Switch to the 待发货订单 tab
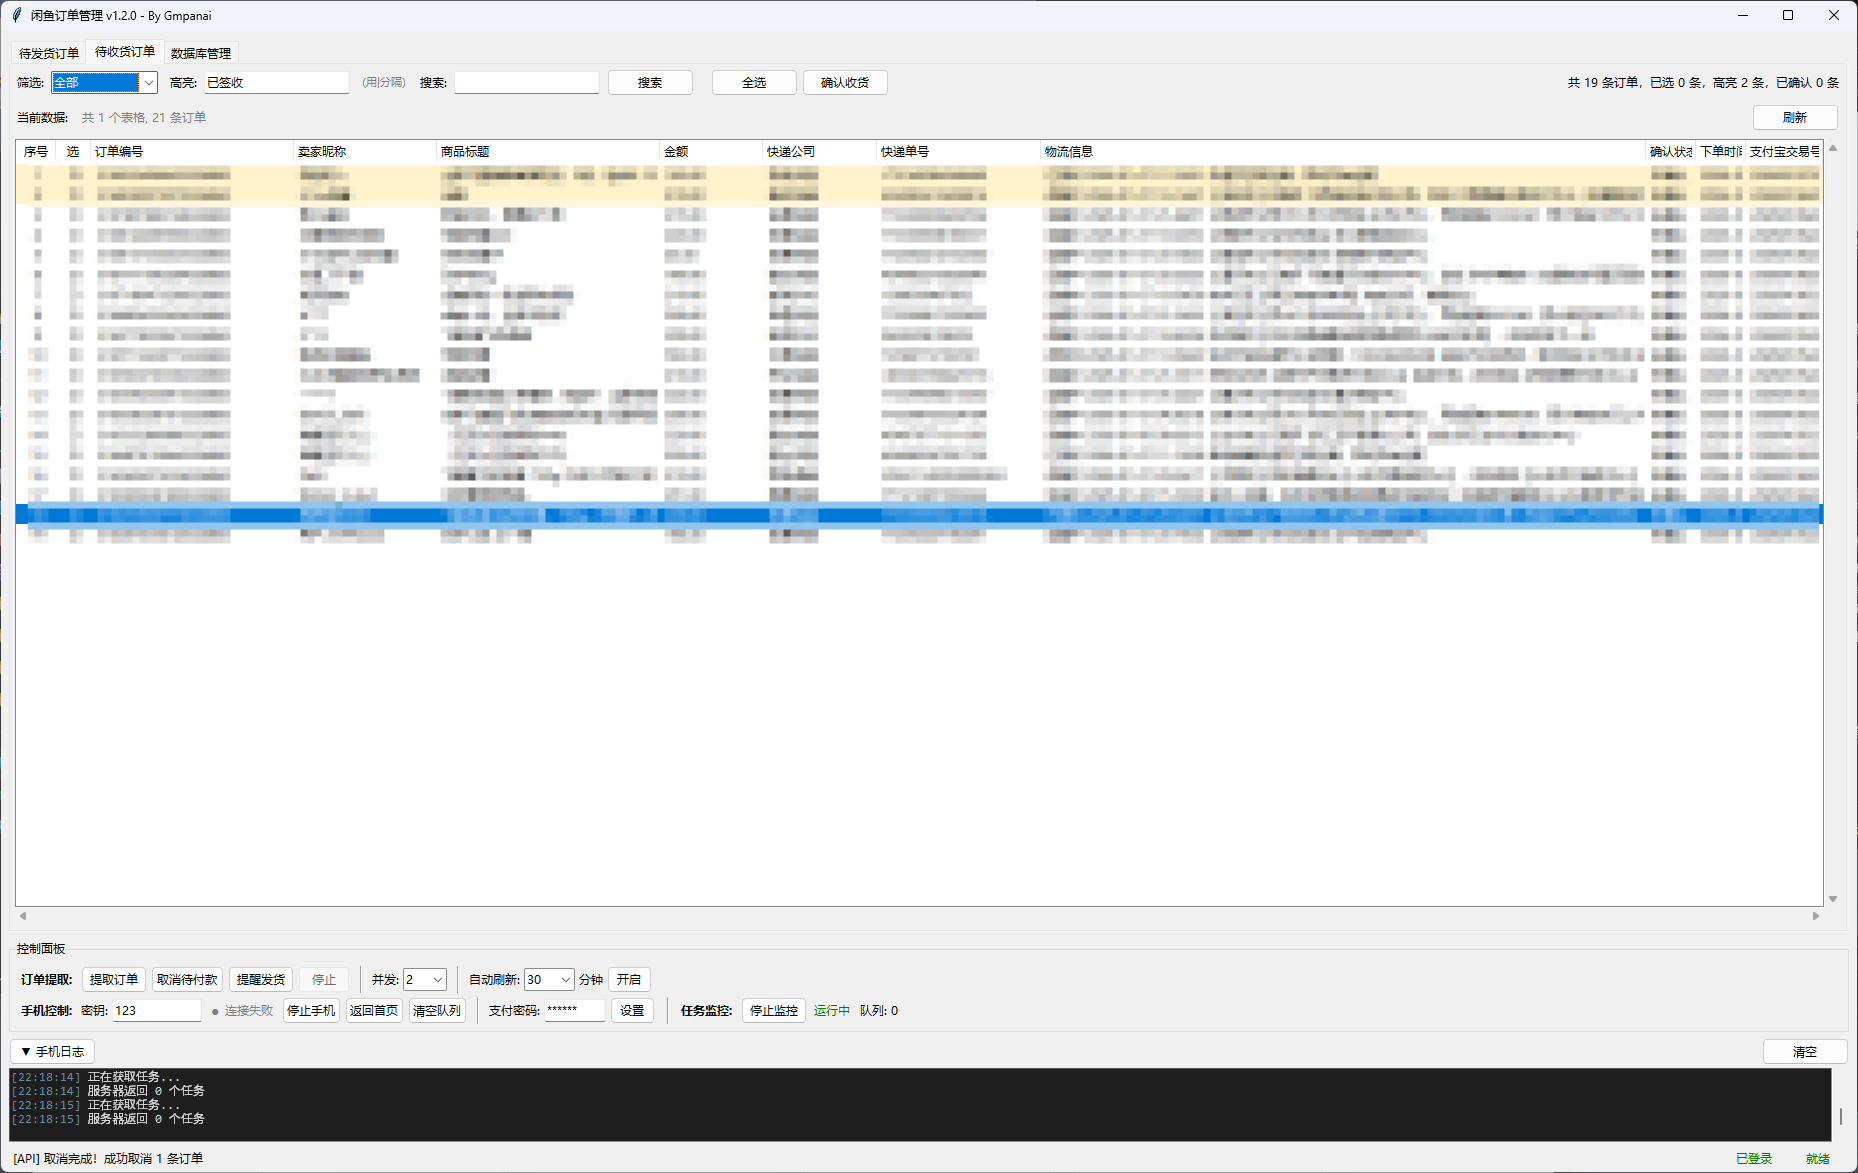Image resolution: width=1858 pixels, height=1173 pixels. click(x=49, y=53)
